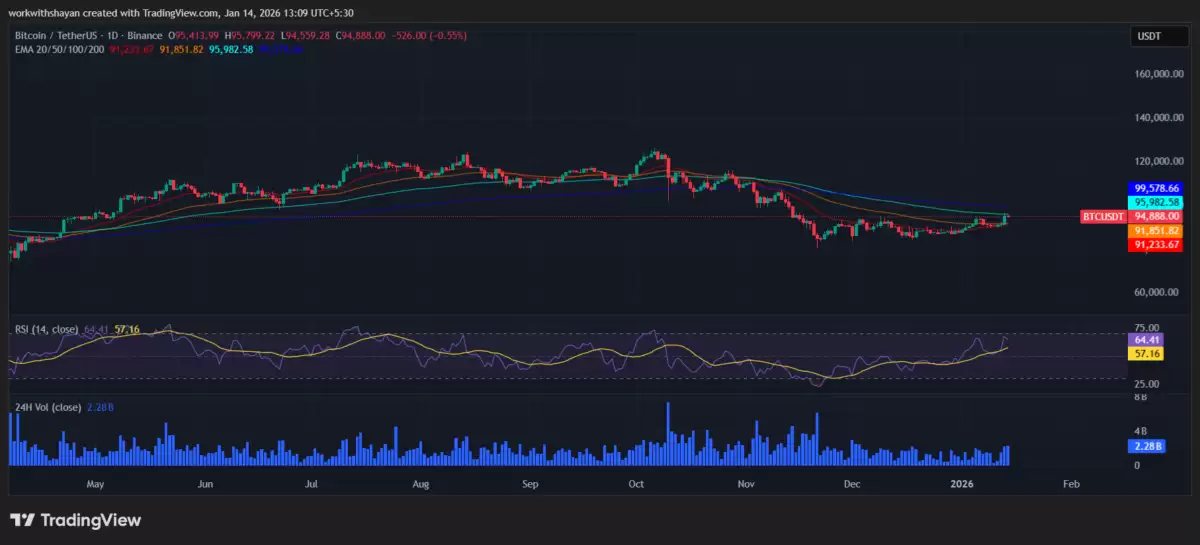Select the orange 91,851.82 EMA price tag

pyautogui.click(x=1156, y=230)
